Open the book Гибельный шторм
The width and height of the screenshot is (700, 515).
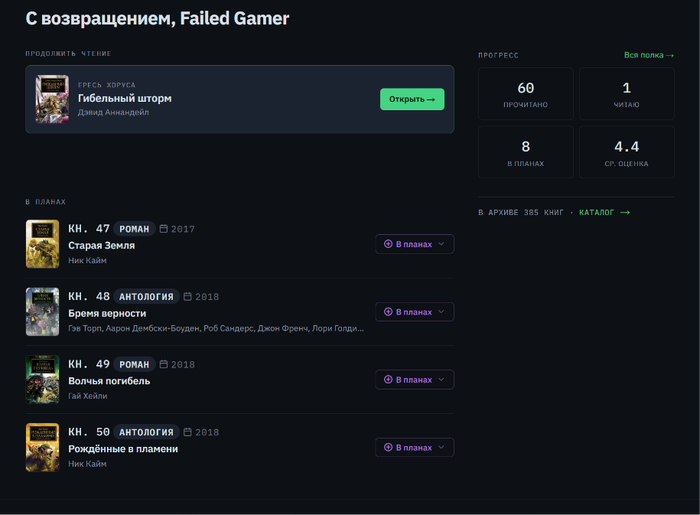pos(412,99)
